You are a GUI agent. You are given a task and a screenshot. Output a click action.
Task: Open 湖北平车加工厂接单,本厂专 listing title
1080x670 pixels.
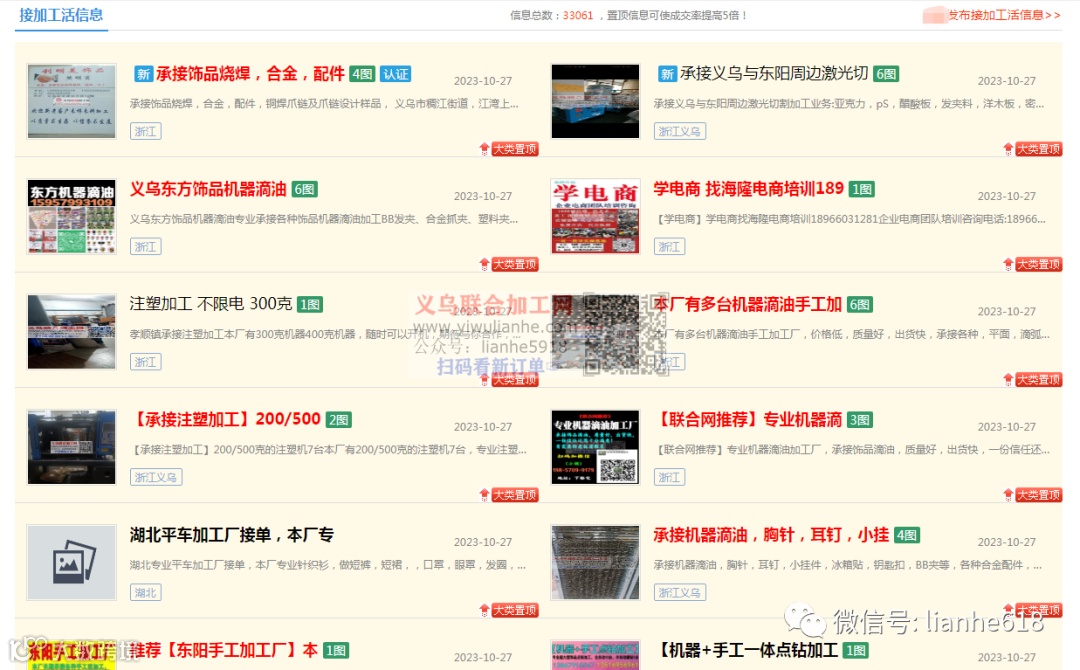pyautogui.click(x=231, y=535)
